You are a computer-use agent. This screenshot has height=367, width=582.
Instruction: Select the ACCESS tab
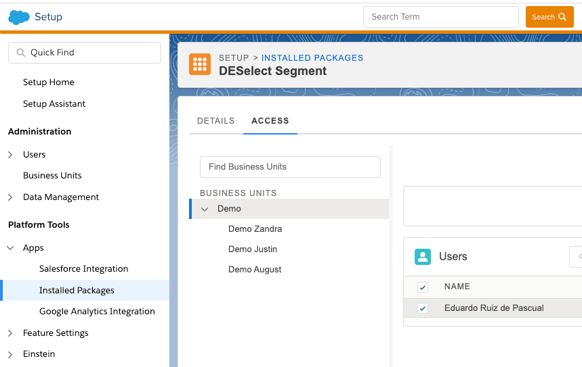point(270,121)
